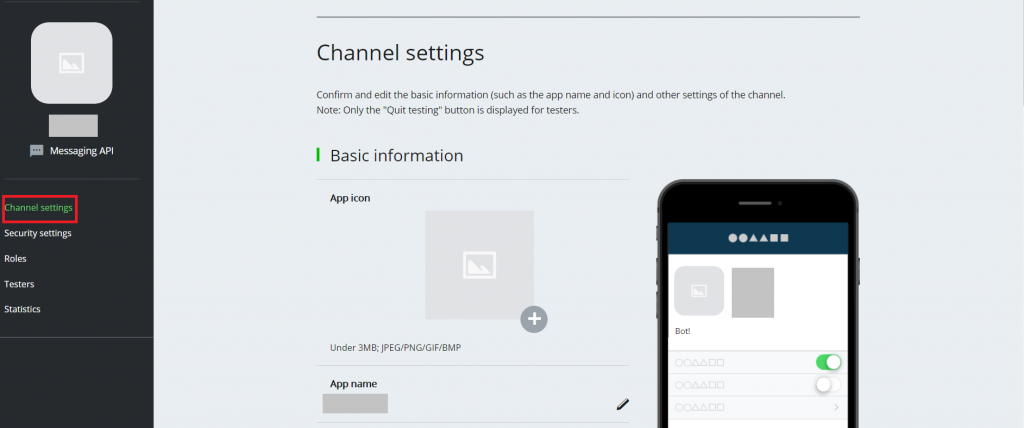Open the Testers section
Screen dimensions: 1024x428
pyautogui.click(x=19, y=284)
